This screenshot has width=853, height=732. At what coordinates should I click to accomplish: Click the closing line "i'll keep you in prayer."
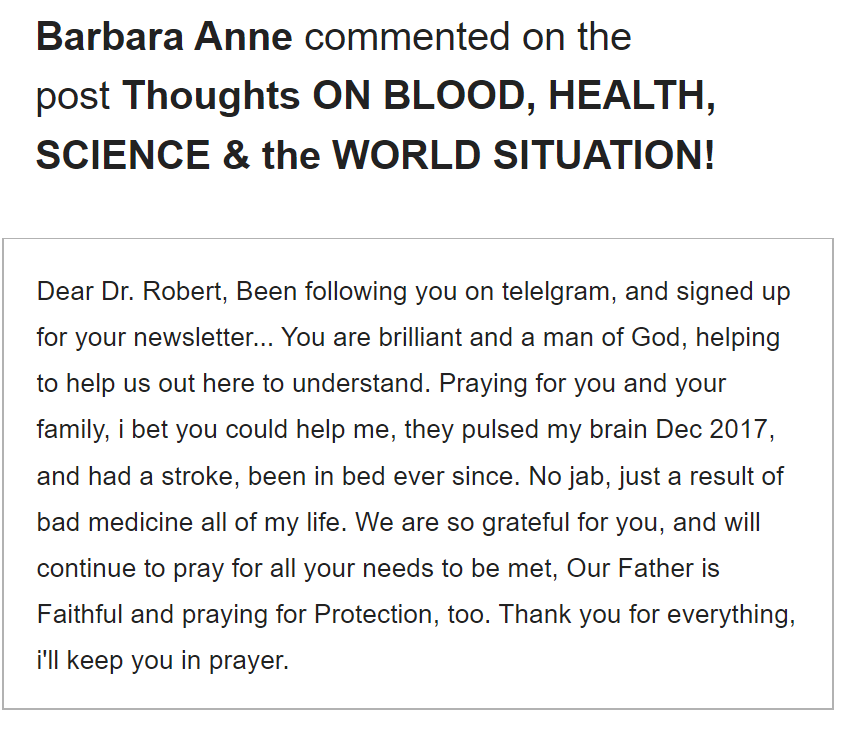(x=163, y=661)
